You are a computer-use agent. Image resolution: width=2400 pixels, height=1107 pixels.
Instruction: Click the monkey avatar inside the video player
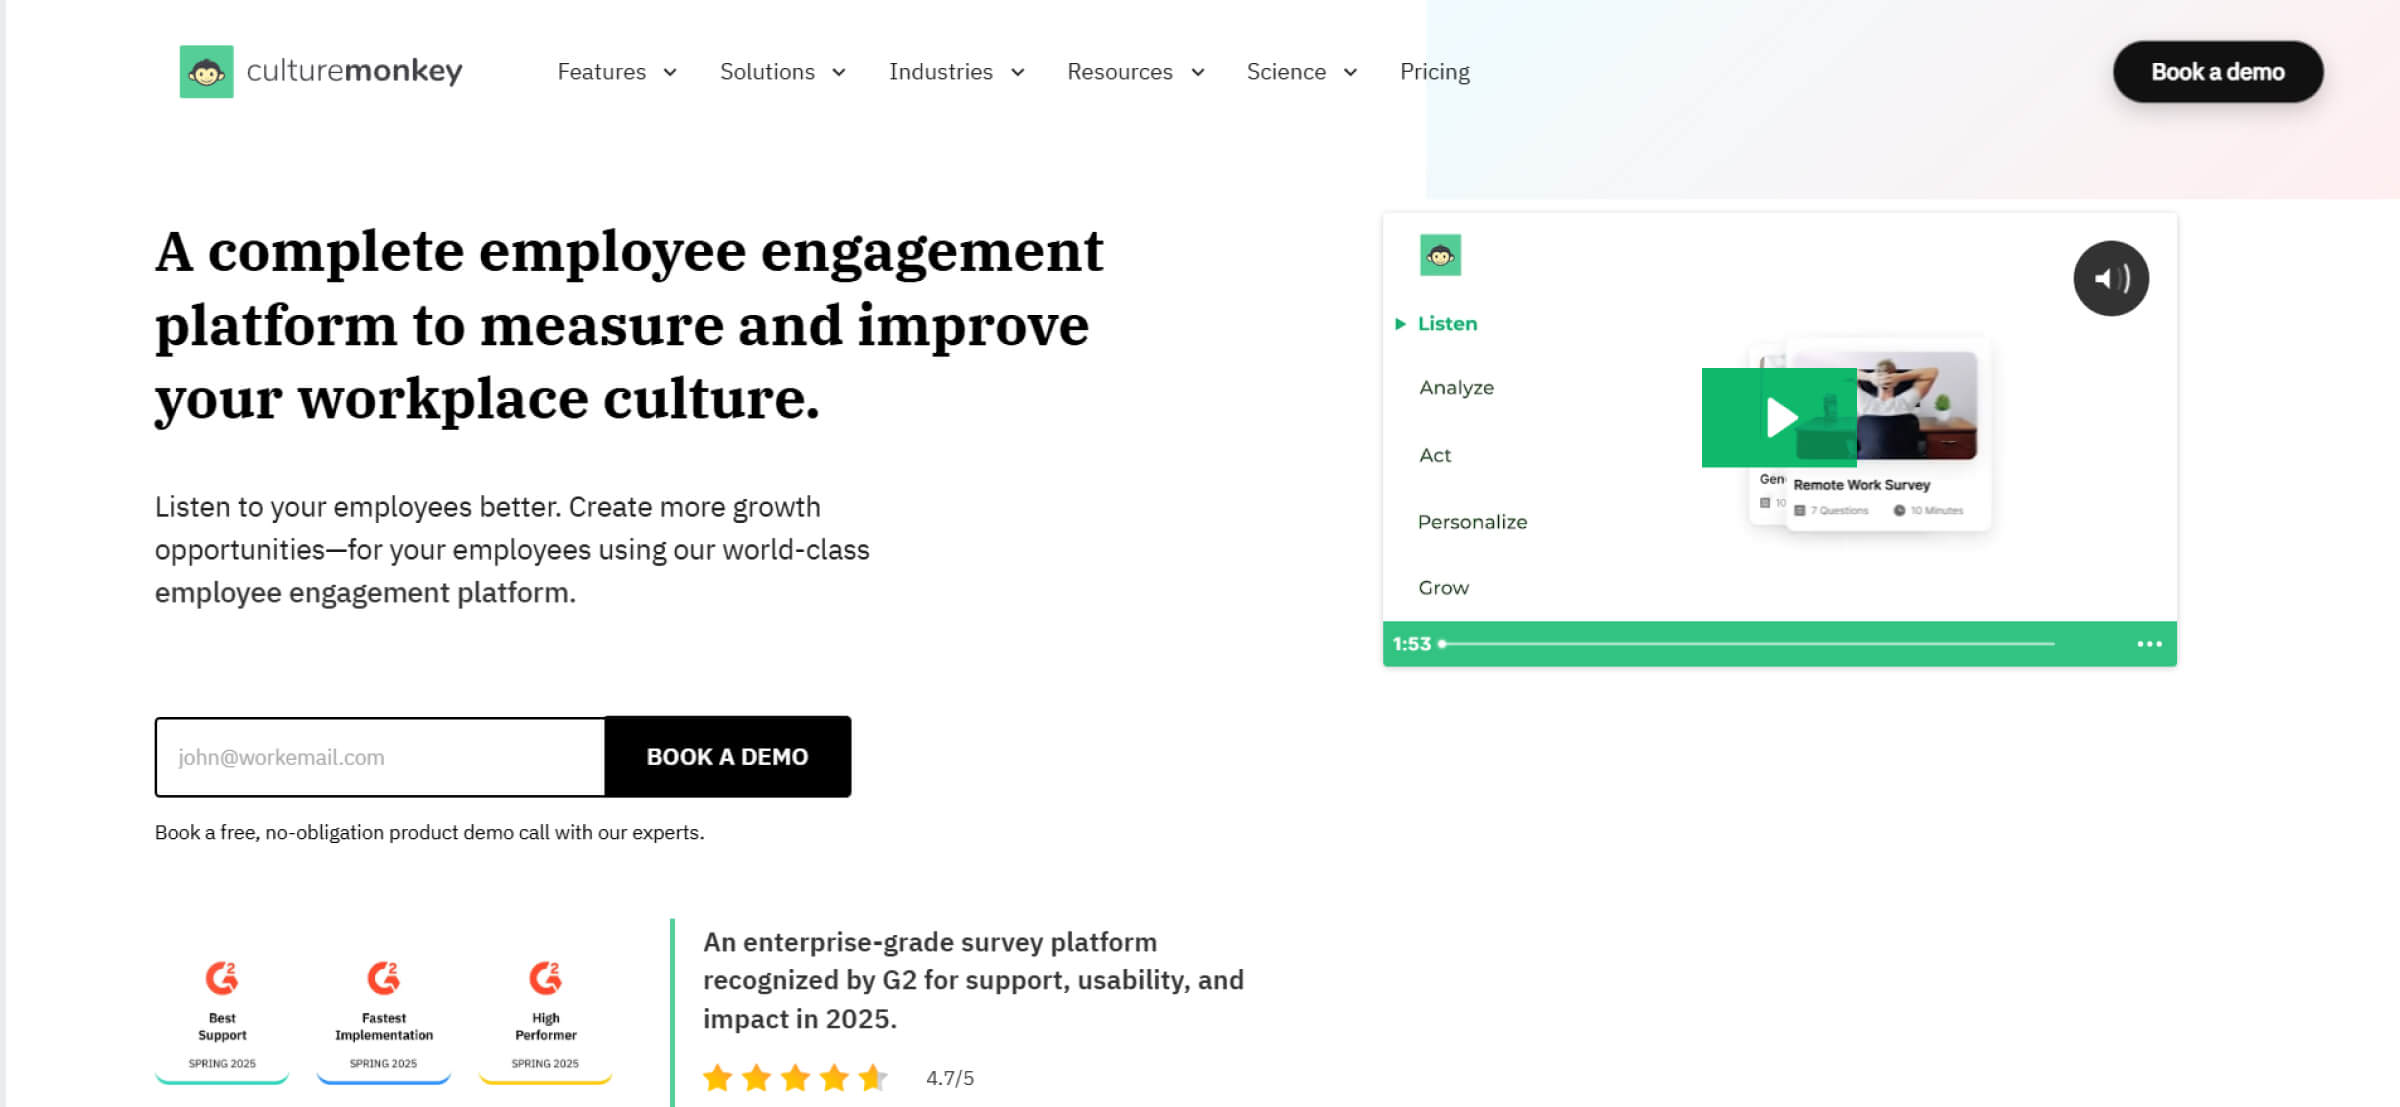[x=1439, y=255]
